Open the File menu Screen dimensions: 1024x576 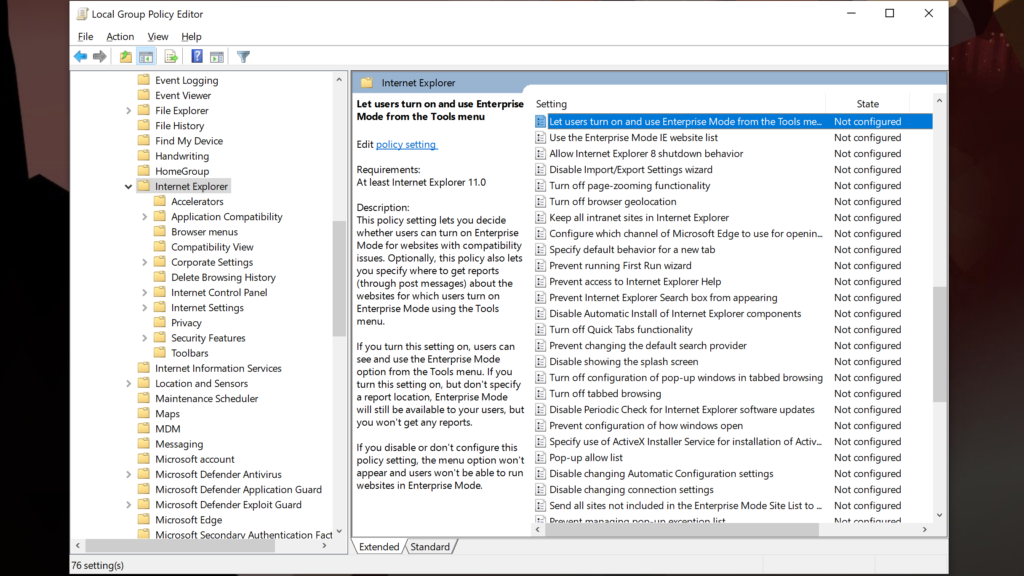click(86, 37)
